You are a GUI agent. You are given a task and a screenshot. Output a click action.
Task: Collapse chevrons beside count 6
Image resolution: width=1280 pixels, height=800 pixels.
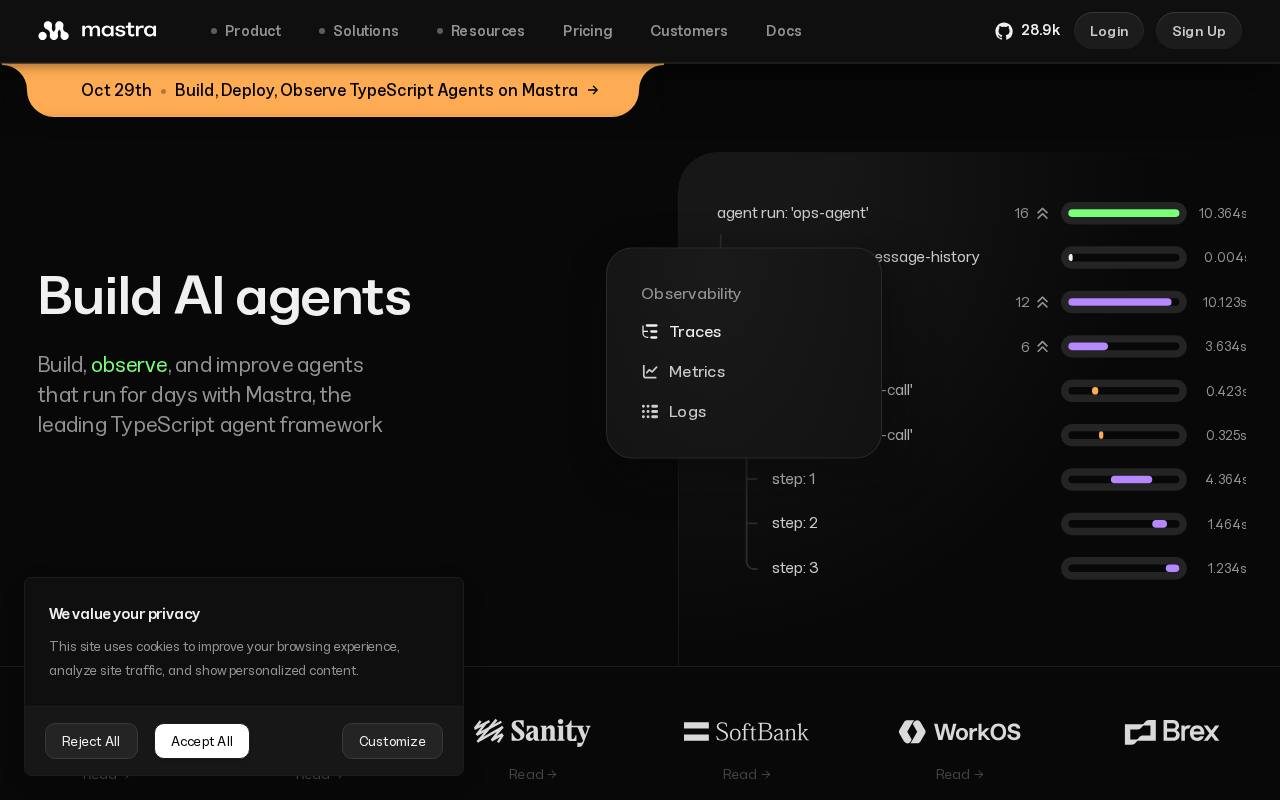[1042, 346]
